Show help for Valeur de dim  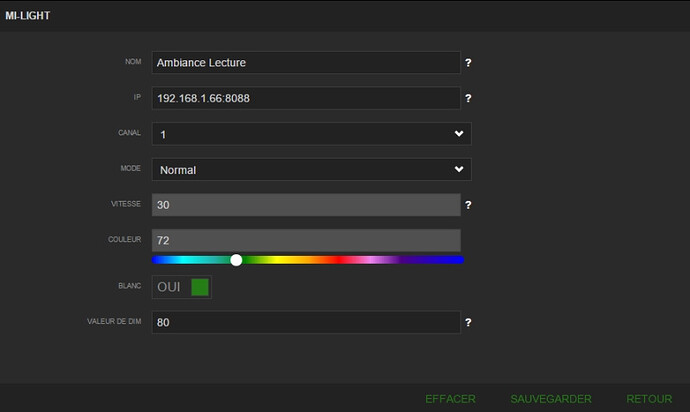(x=468, y=323)
